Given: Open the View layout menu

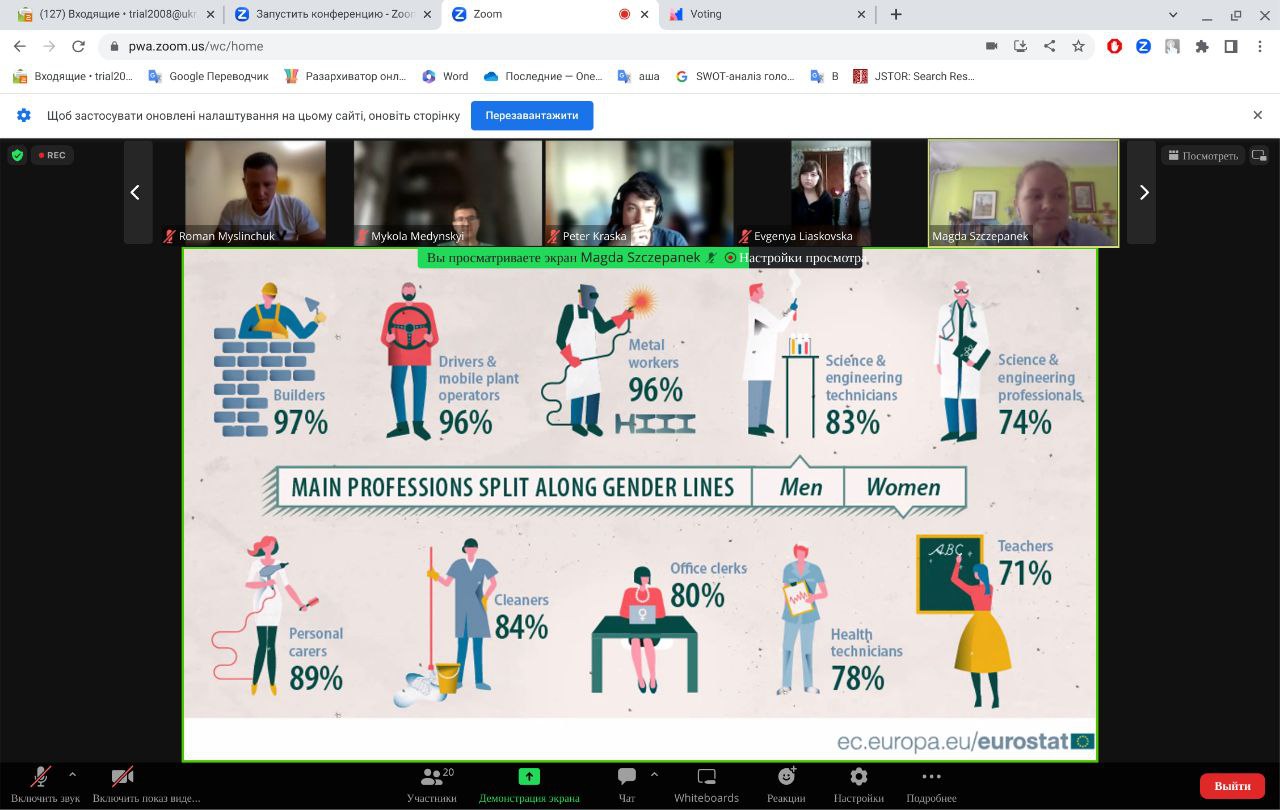Looking at the screenshot, I should (1202, 155).
